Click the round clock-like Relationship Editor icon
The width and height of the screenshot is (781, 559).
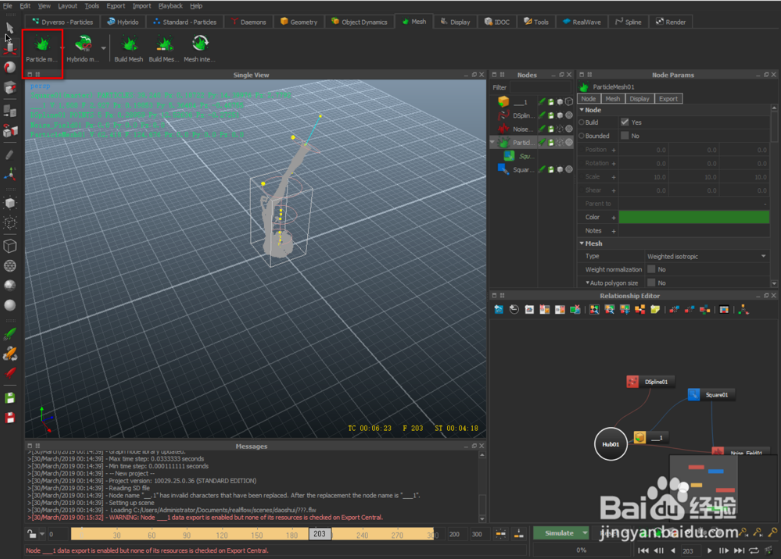514,310
